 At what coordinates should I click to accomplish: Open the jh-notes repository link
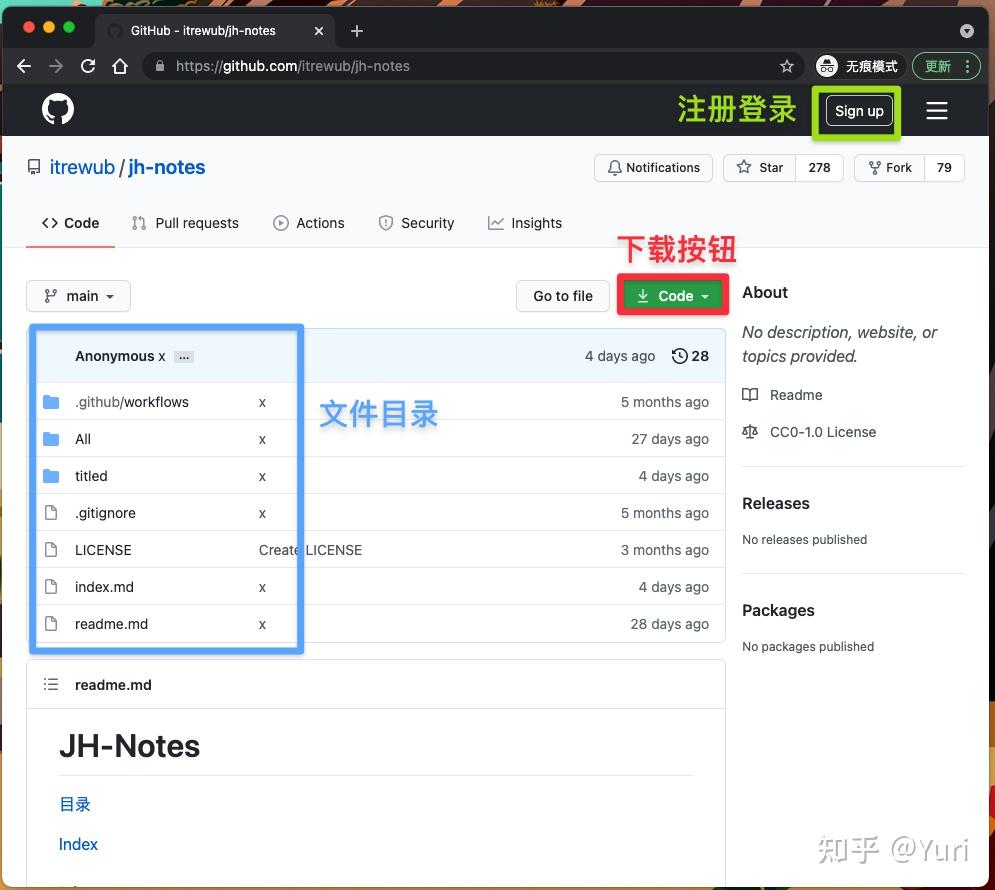coord(166,167)
